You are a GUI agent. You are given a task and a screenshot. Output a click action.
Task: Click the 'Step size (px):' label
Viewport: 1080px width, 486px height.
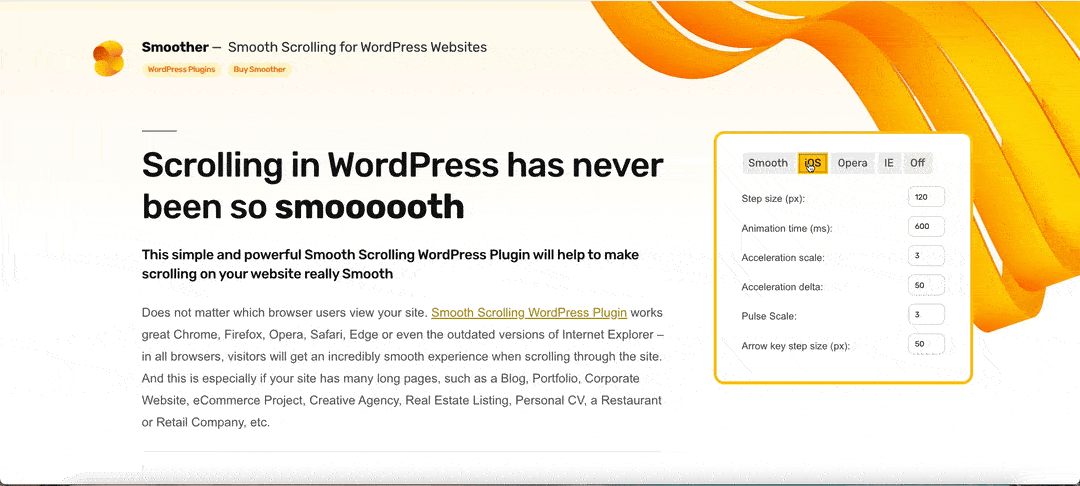[x=773, y=199]
